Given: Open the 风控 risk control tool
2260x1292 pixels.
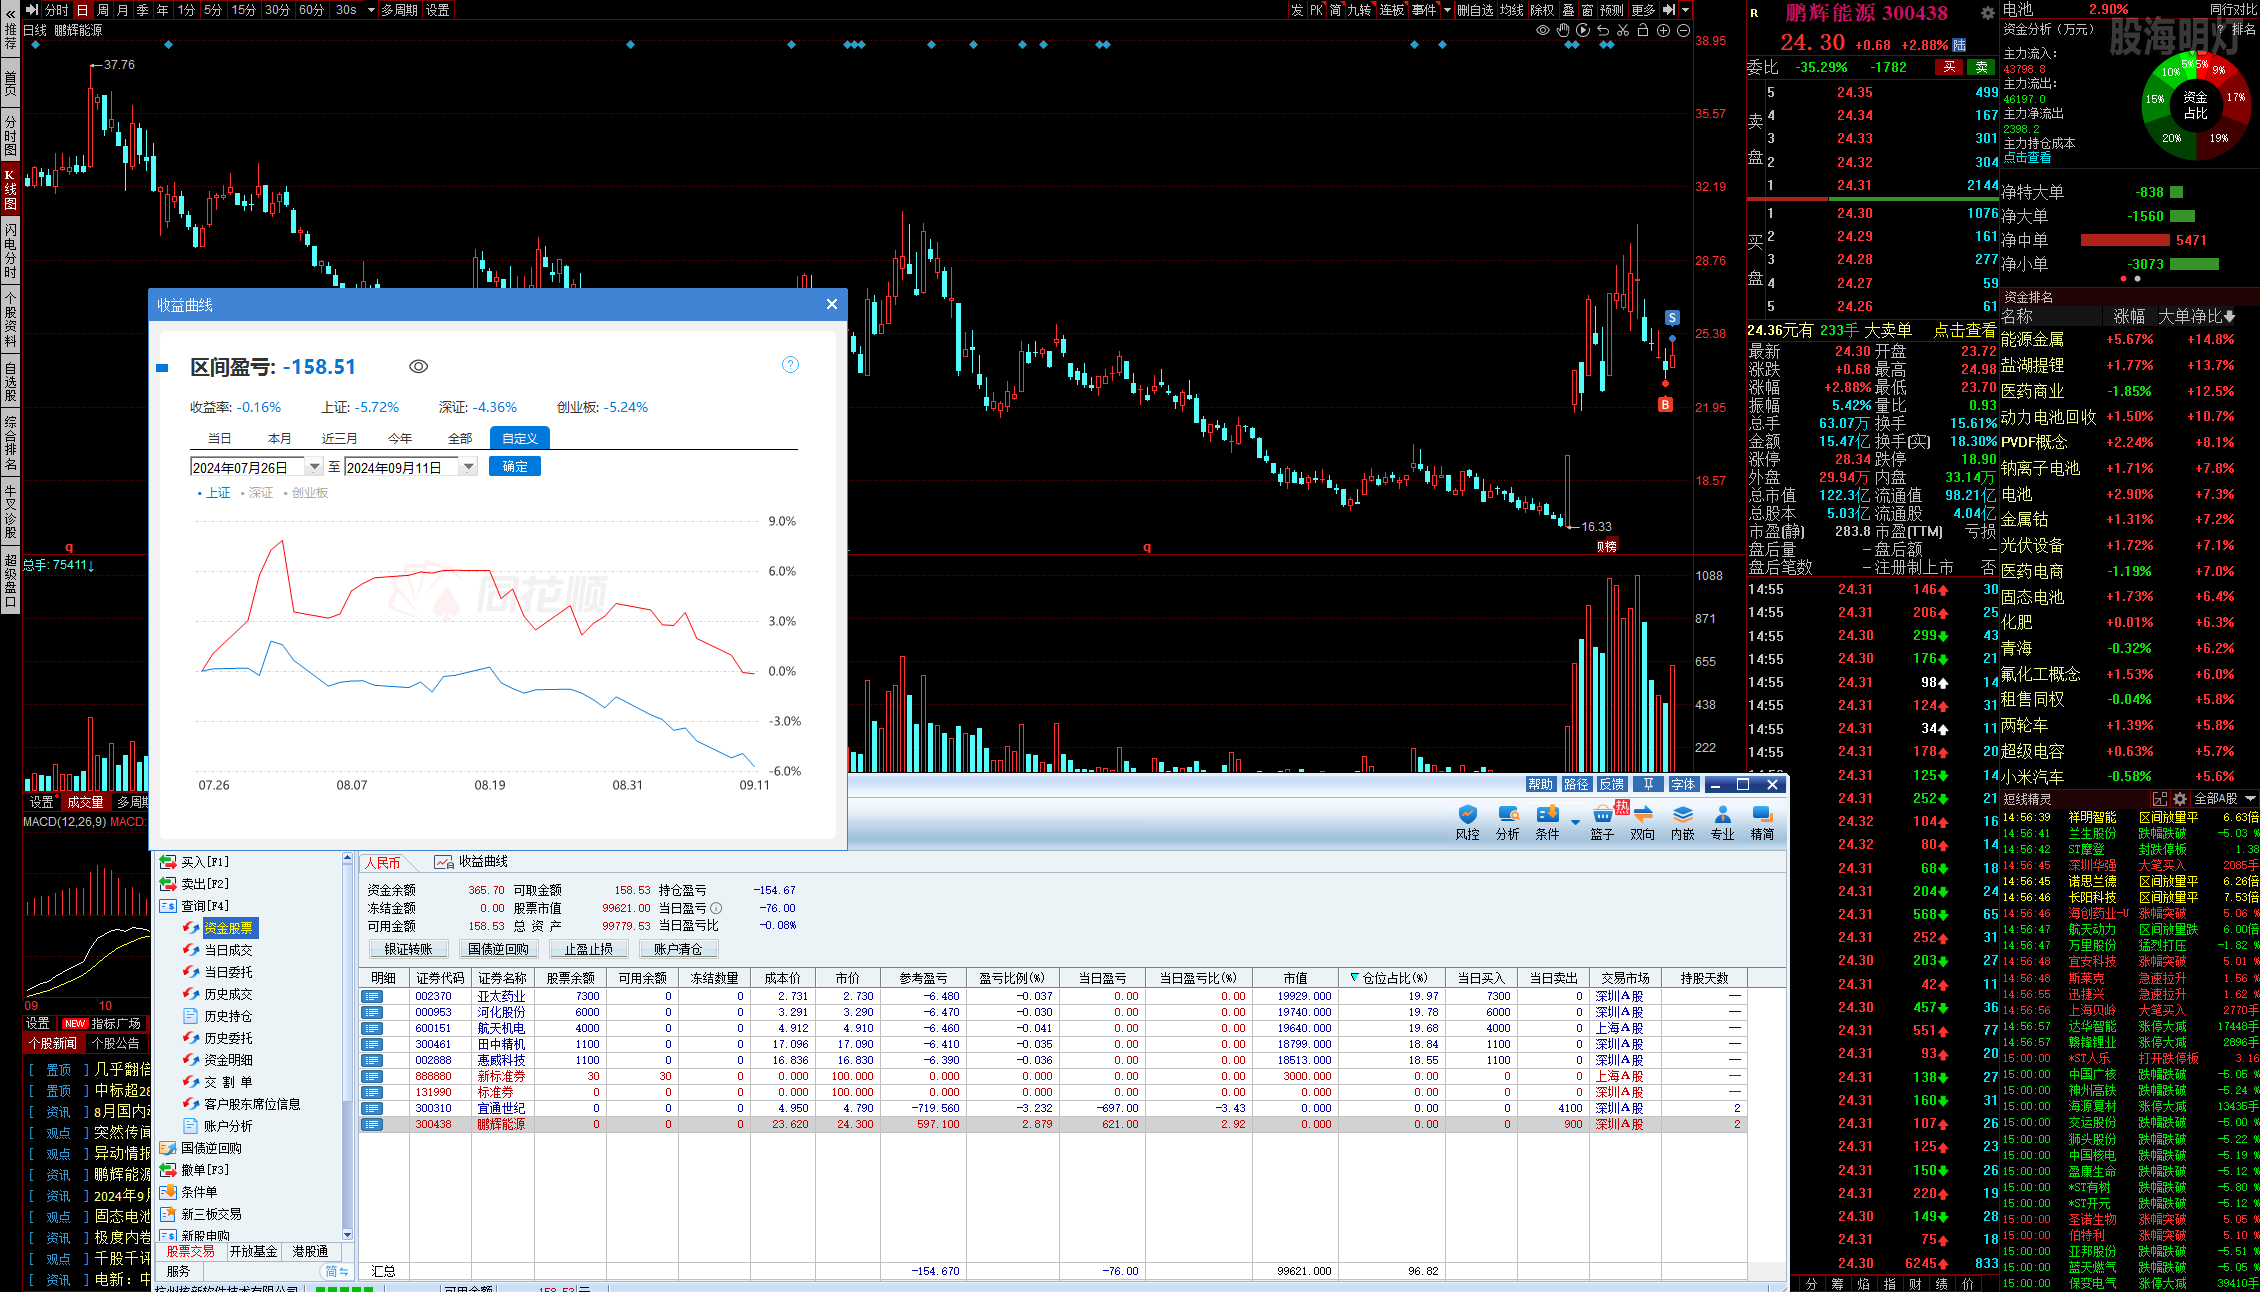Looking at the screenshot, I should 1467,822.
